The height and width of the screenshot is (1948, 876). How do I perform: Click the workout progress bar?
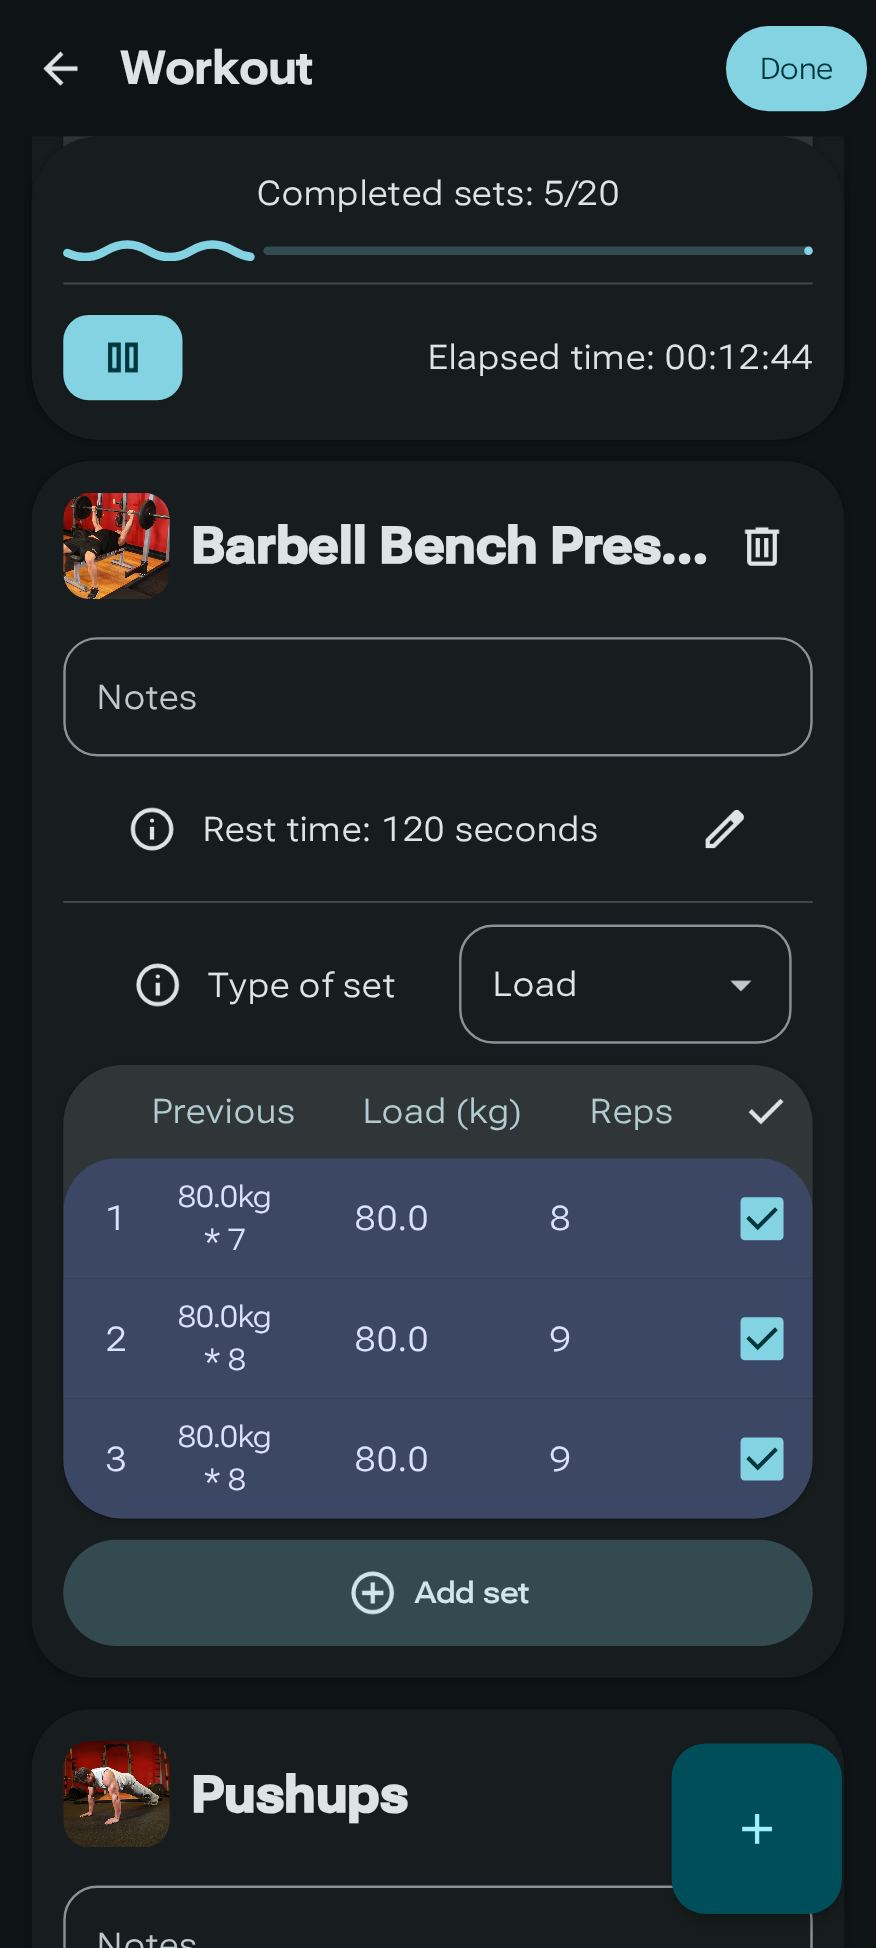(437, 251)
